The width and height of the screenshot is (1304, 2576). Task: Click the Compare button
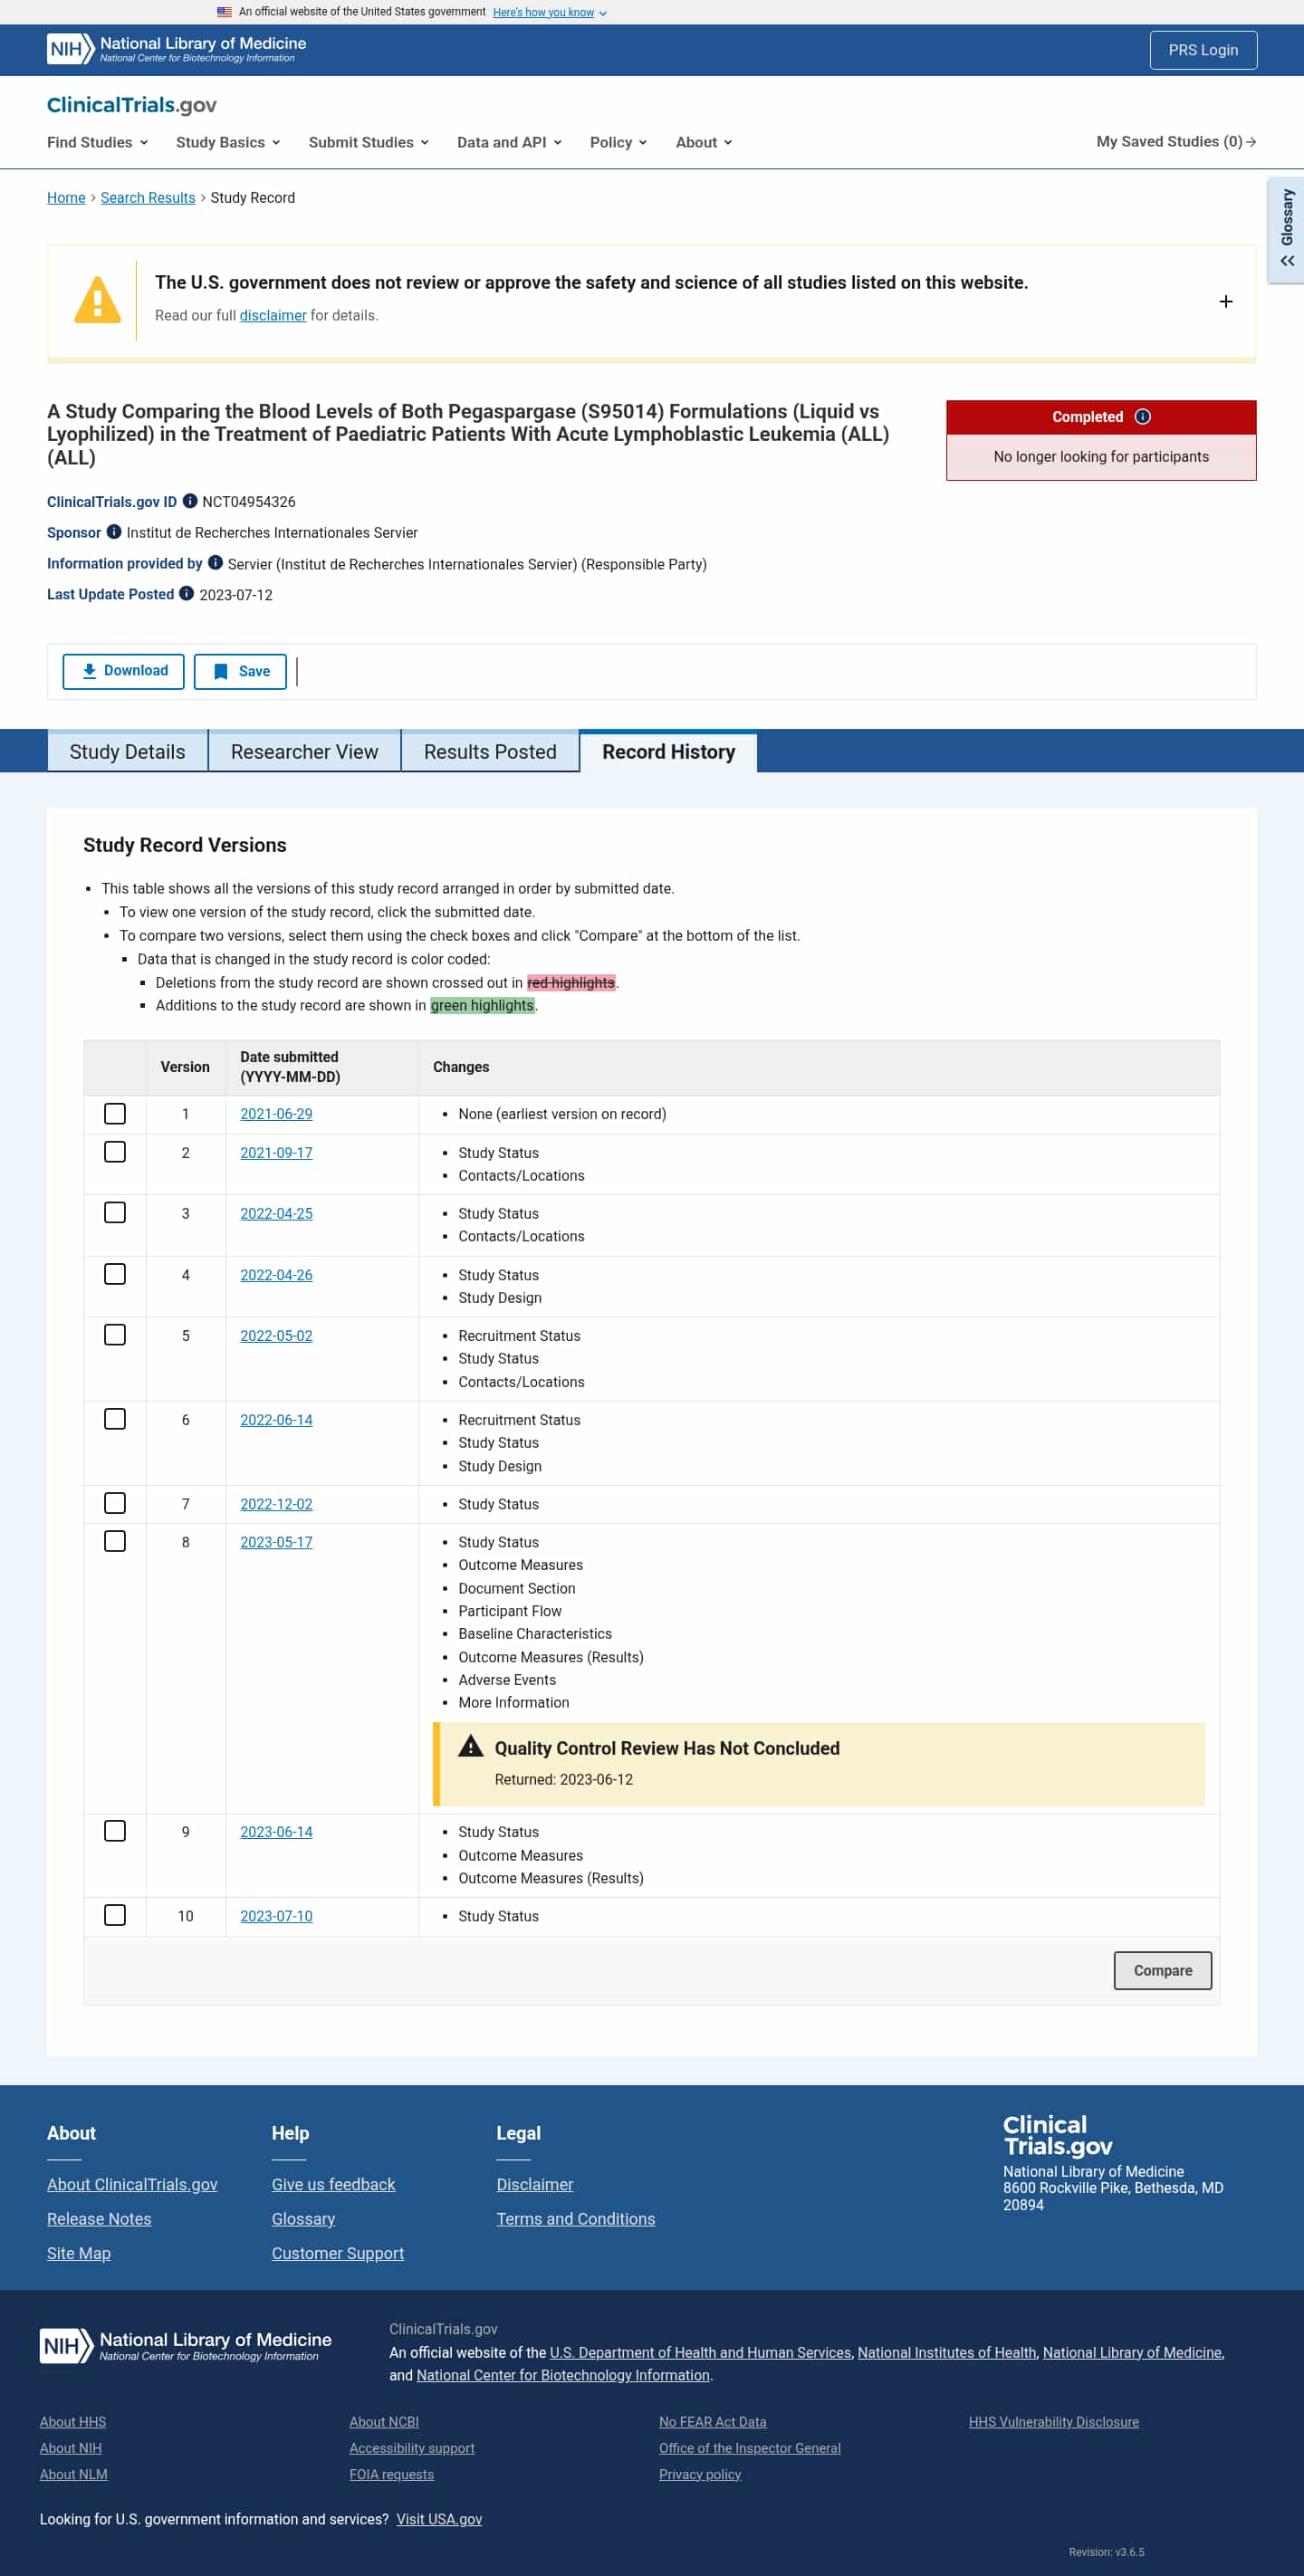pos(1163,1970)
